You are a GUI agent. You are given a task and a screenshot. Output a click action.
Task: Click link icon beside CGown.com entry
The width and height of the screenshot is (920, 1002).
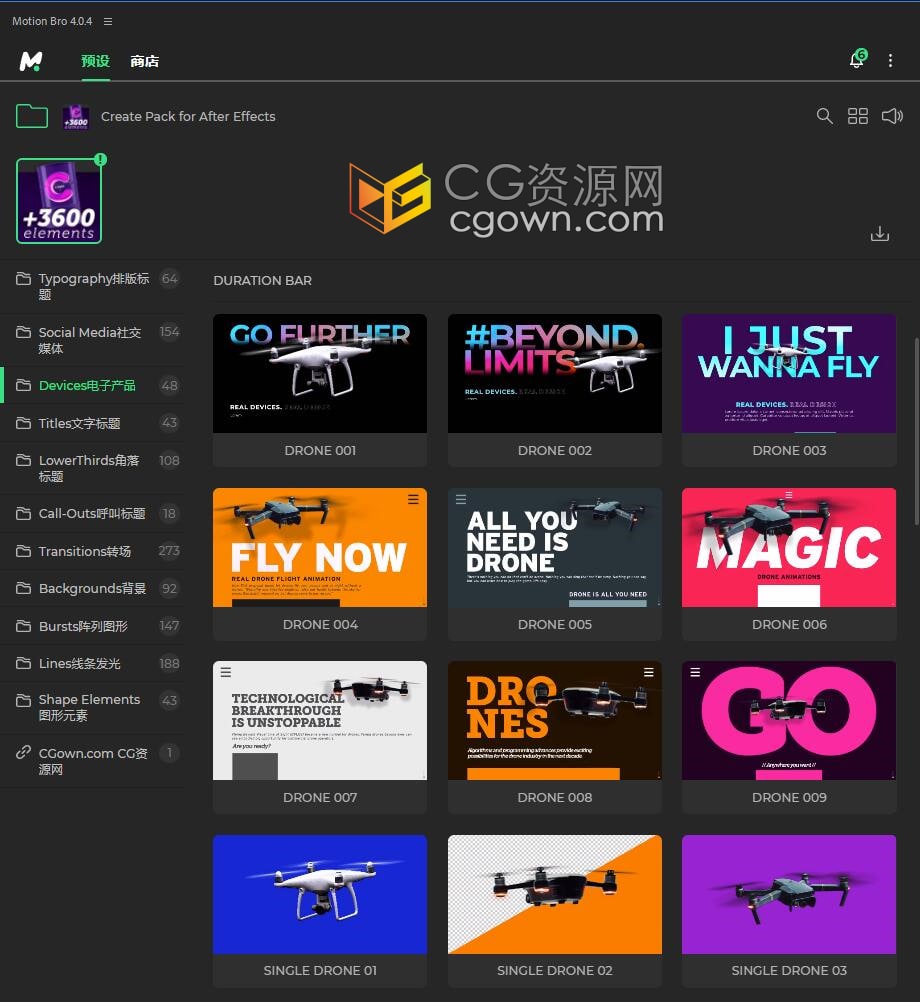click(x=23, y=752)
